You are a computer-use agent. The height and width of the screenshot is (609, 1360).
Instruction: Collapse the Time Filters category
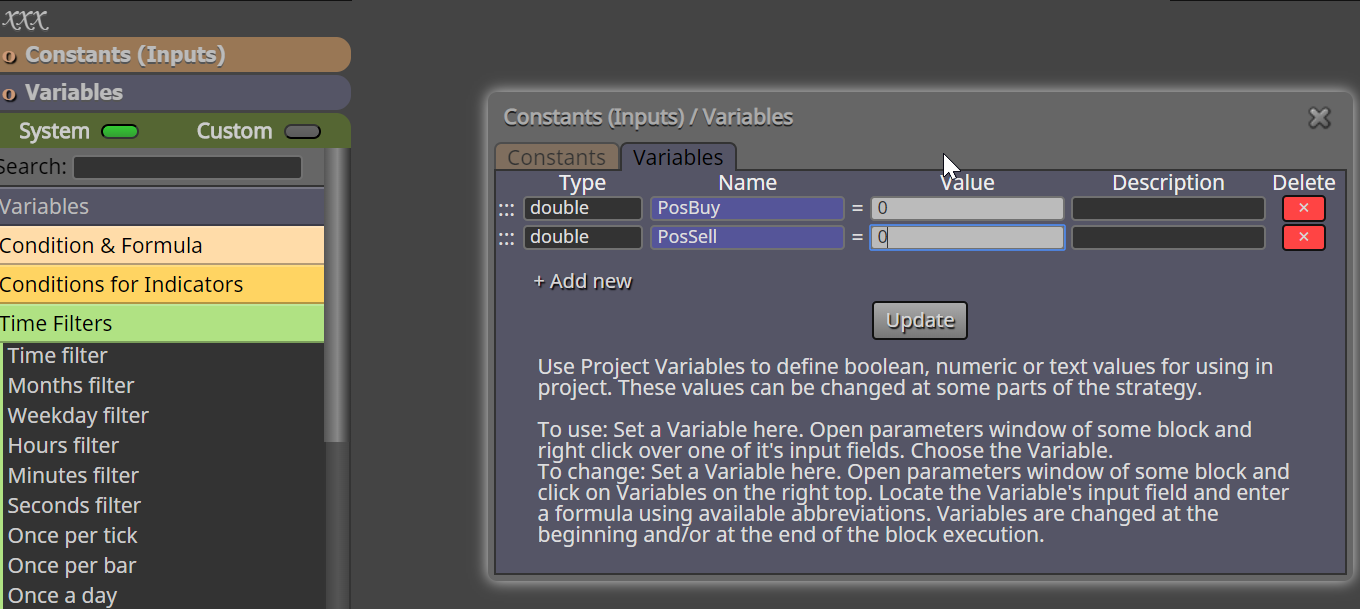(x=162, y=324)
